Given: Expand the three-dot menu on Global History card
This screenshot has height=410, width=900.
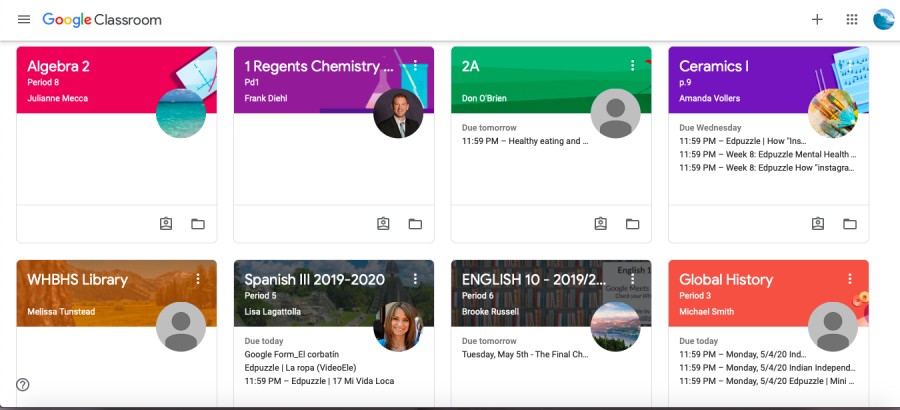Looking at the screenshot, I should (849, 279).
